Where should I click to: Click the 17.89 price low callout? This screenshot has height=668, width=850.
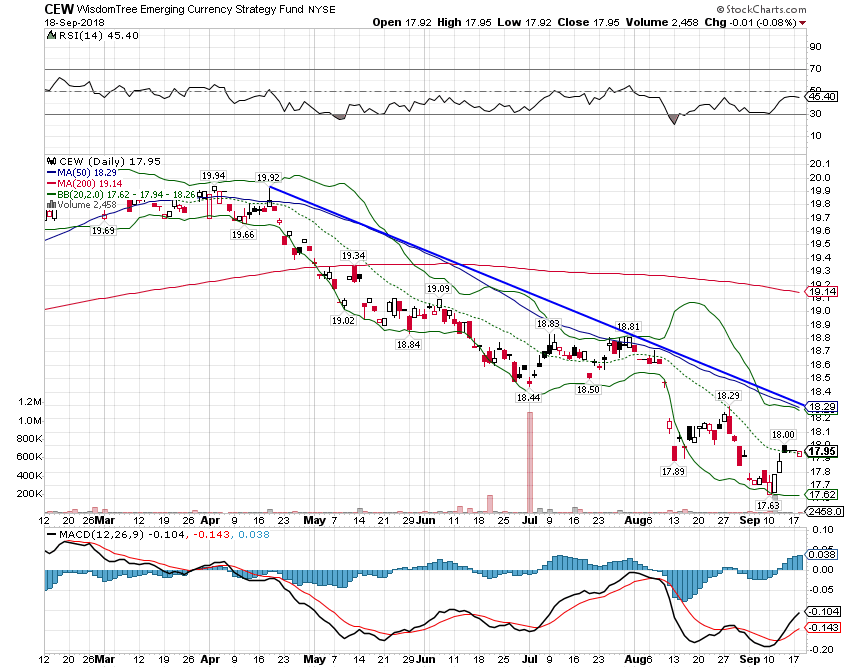tap(673, 472)
